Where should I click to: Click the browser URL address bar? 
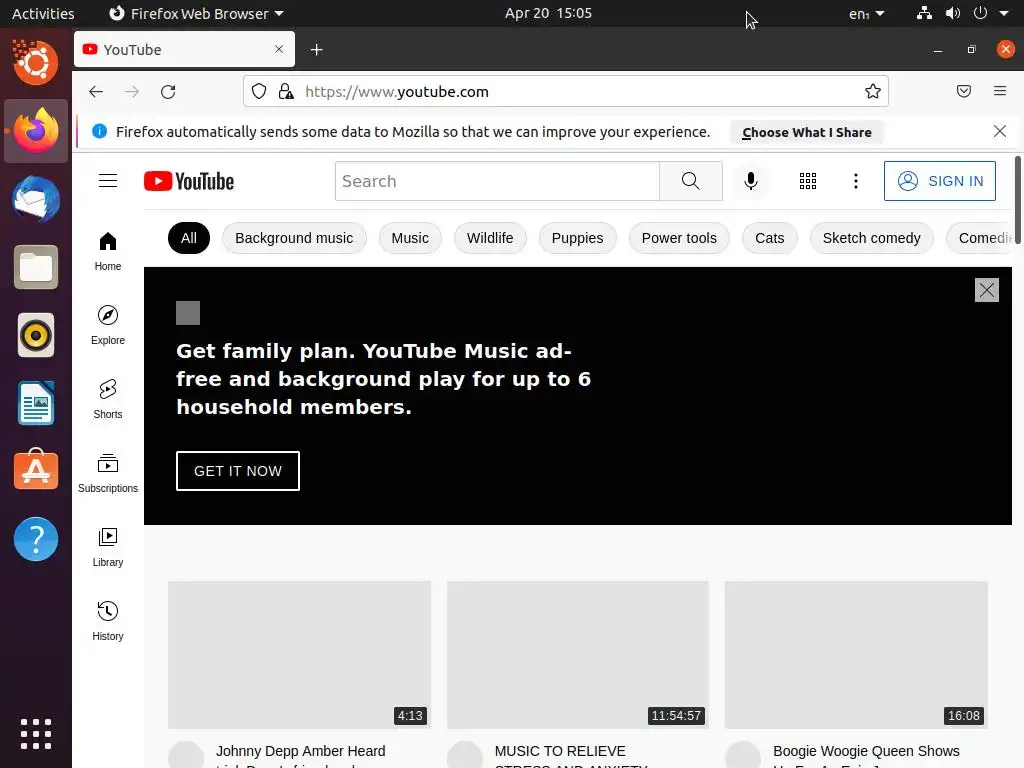[566, 91]
